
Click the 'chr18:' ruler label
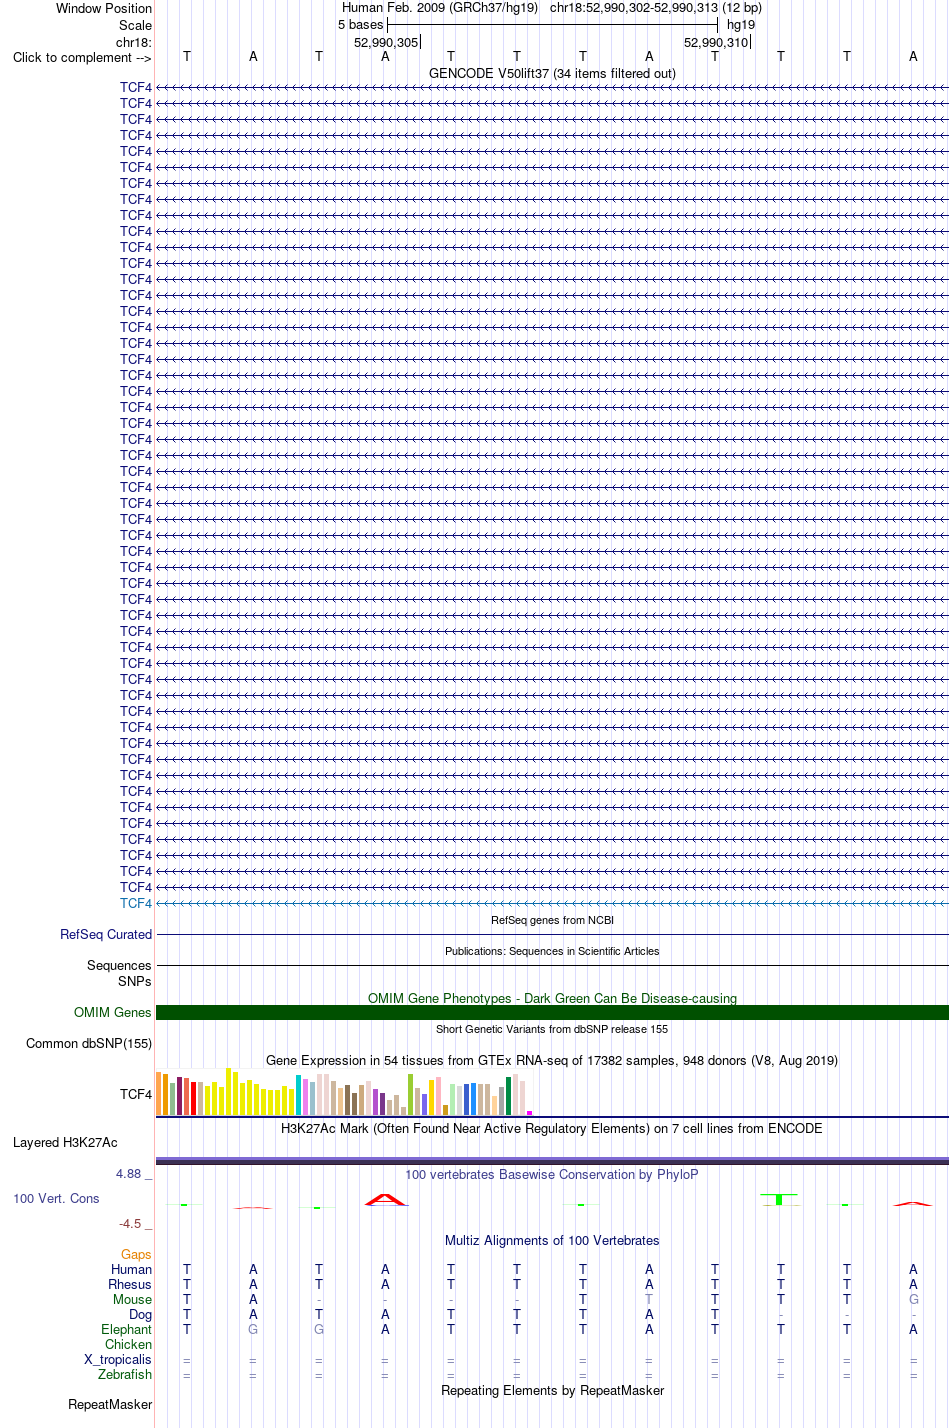pos(134,42)
